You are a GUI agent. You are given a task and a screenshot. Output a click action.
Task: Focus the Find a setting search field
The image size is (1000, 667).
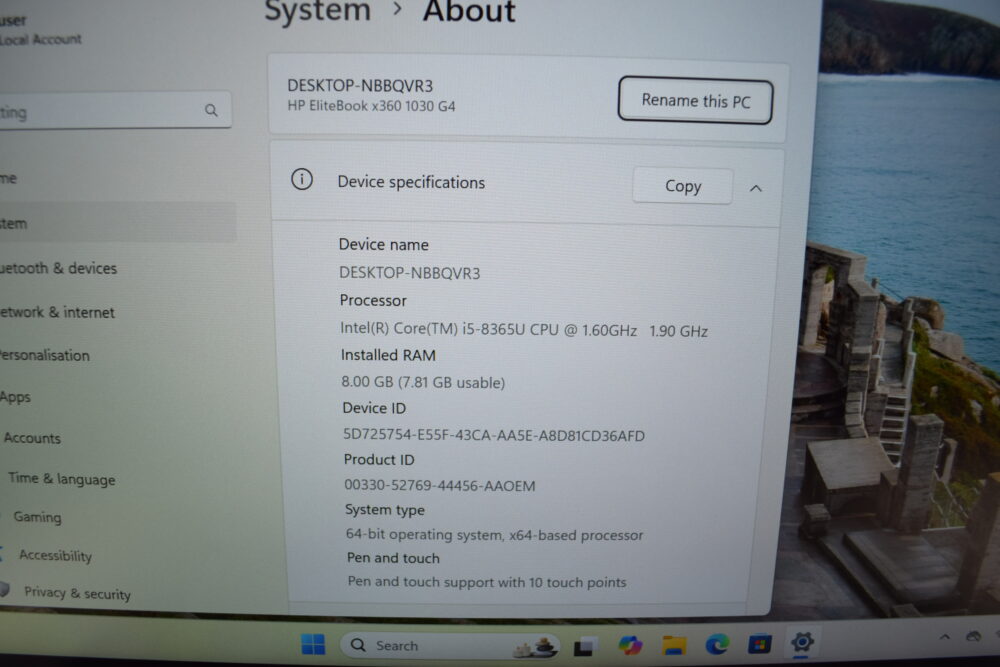click(x=115, y=111)
